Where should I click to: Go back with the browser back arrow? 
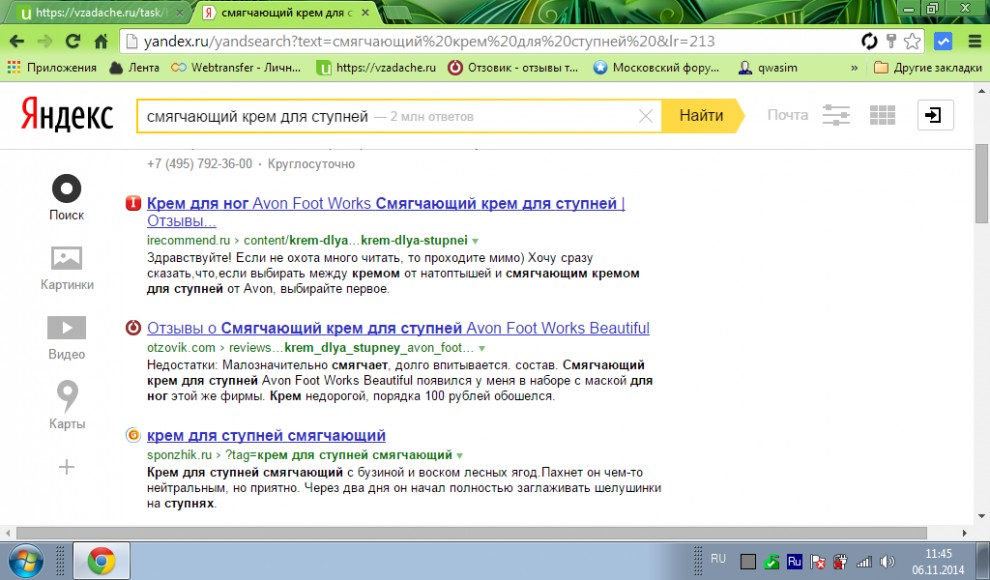[17, 42]
